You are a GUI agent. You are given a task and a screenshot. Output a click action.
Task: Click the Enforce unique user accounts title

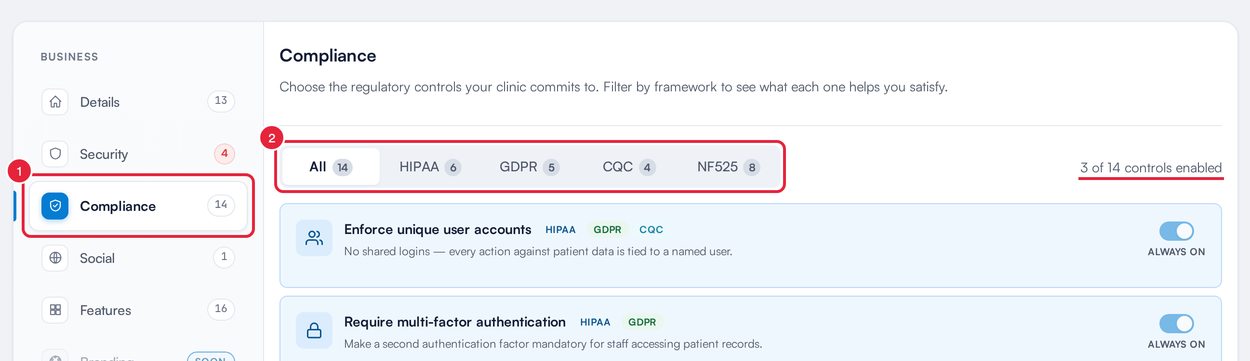click(437, 229)
